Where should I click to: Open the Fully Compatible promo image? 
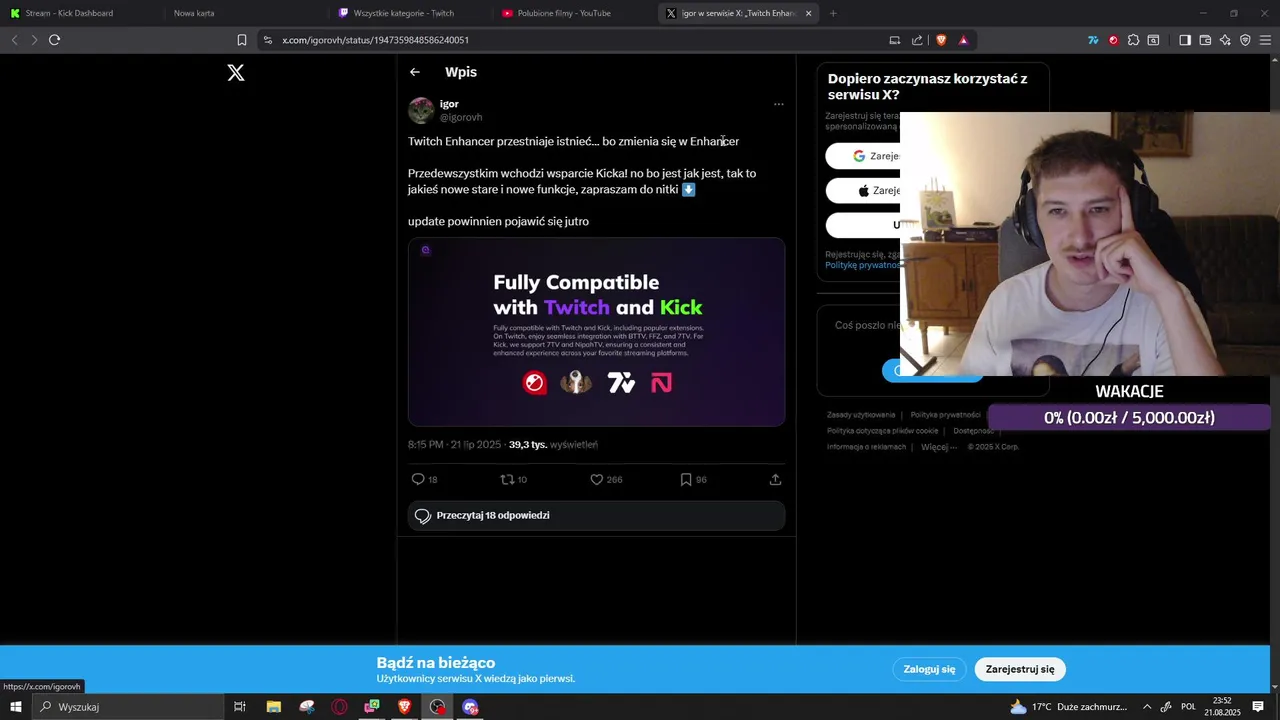[596, 332]
